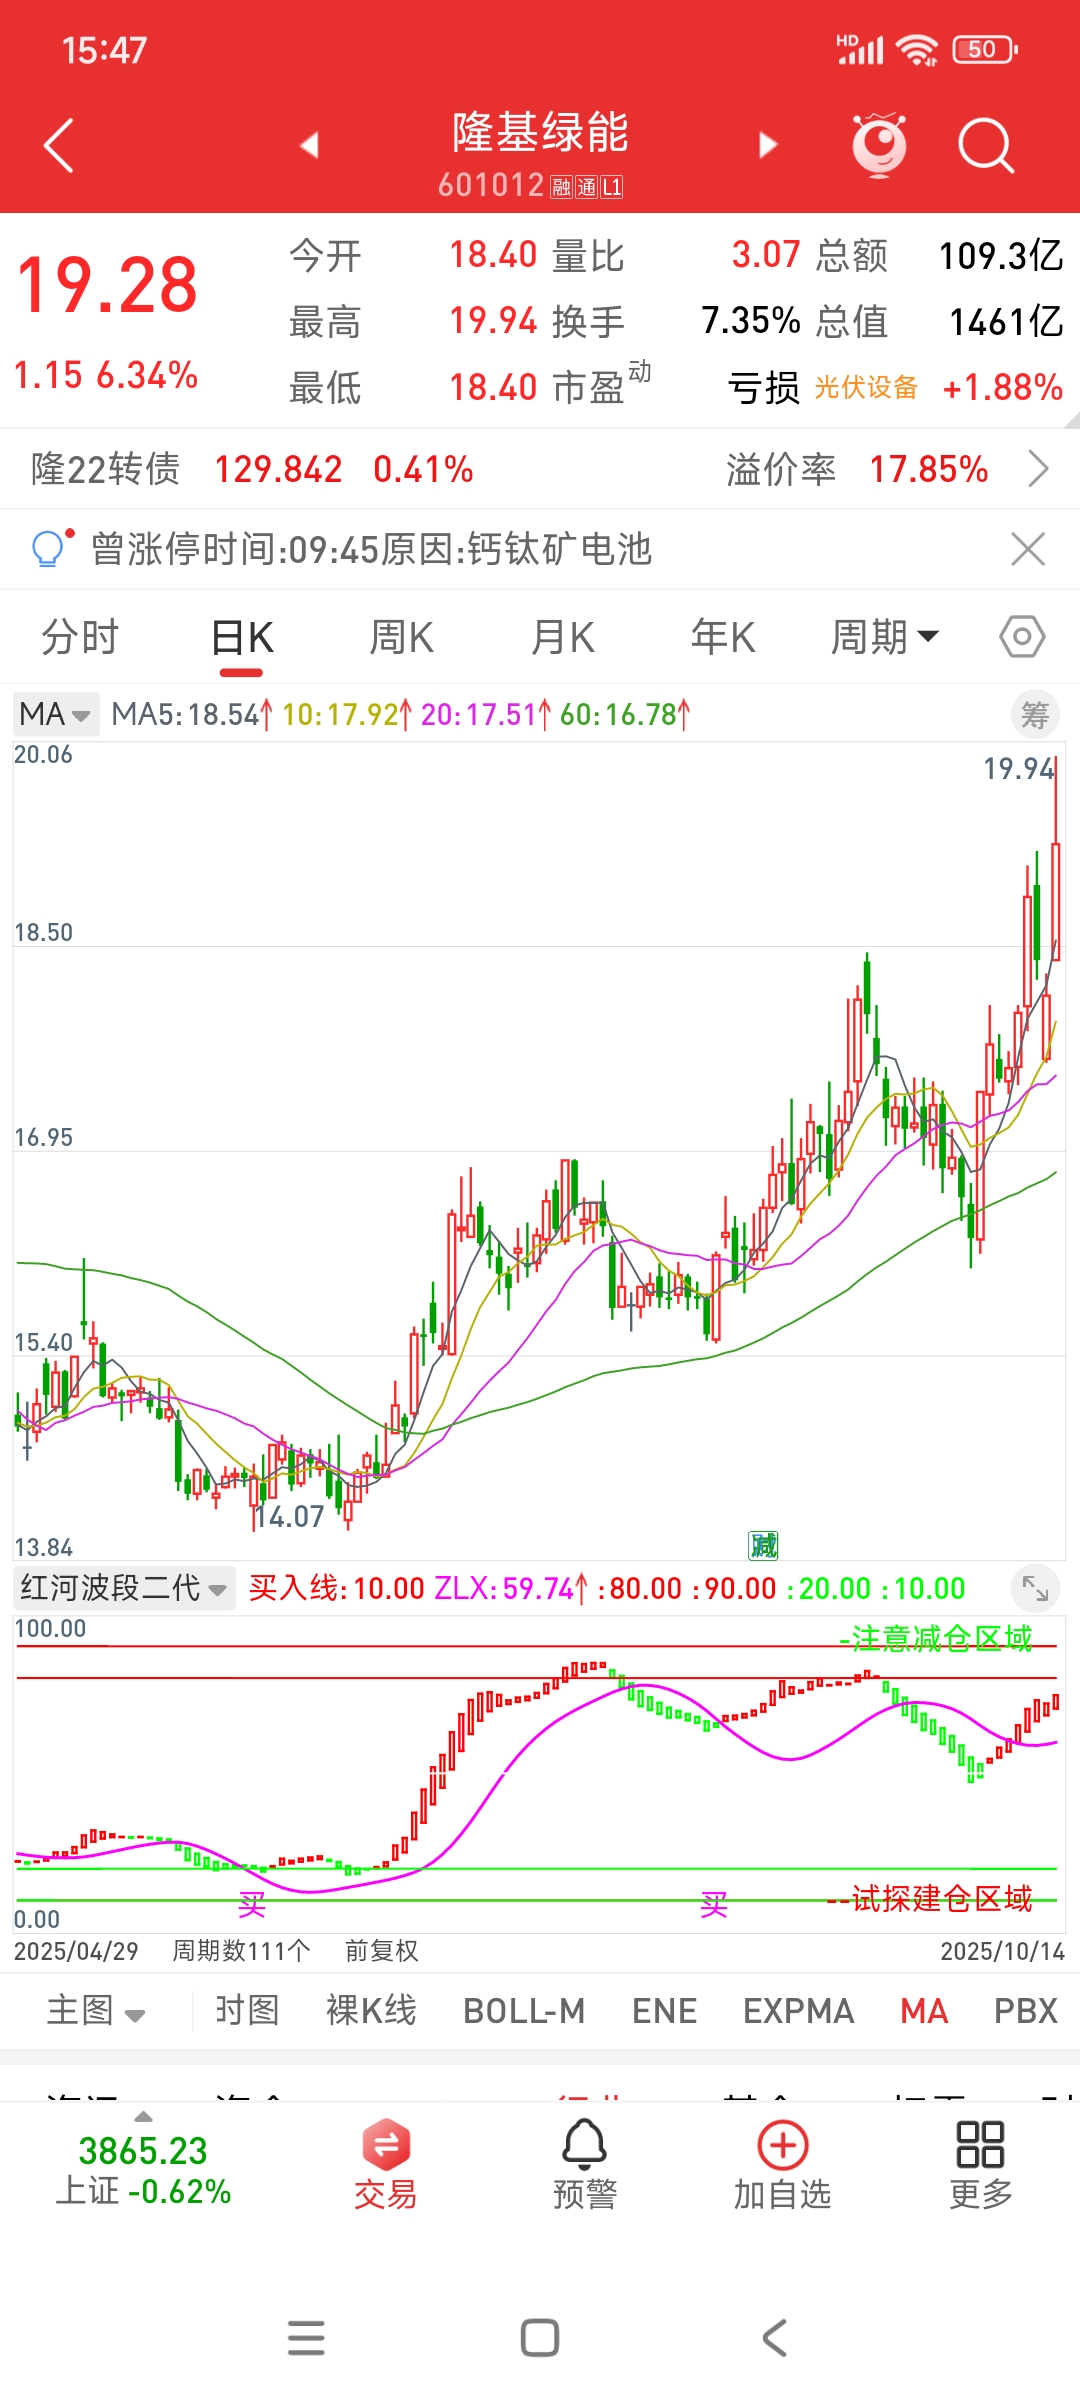Choose the 裸K线 indicator option
Screen dimensions: 1080x2400
point(371,2011)
